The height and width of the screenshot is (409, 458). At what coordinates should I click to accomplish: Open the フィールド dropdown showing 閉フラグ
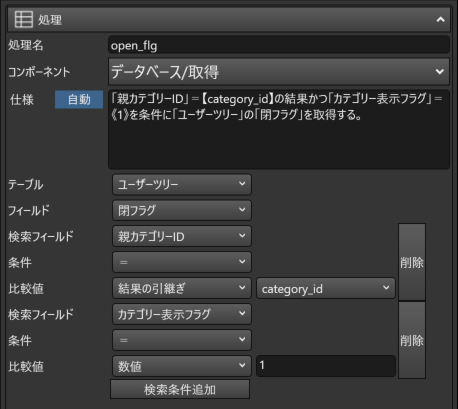pos(182,210)
